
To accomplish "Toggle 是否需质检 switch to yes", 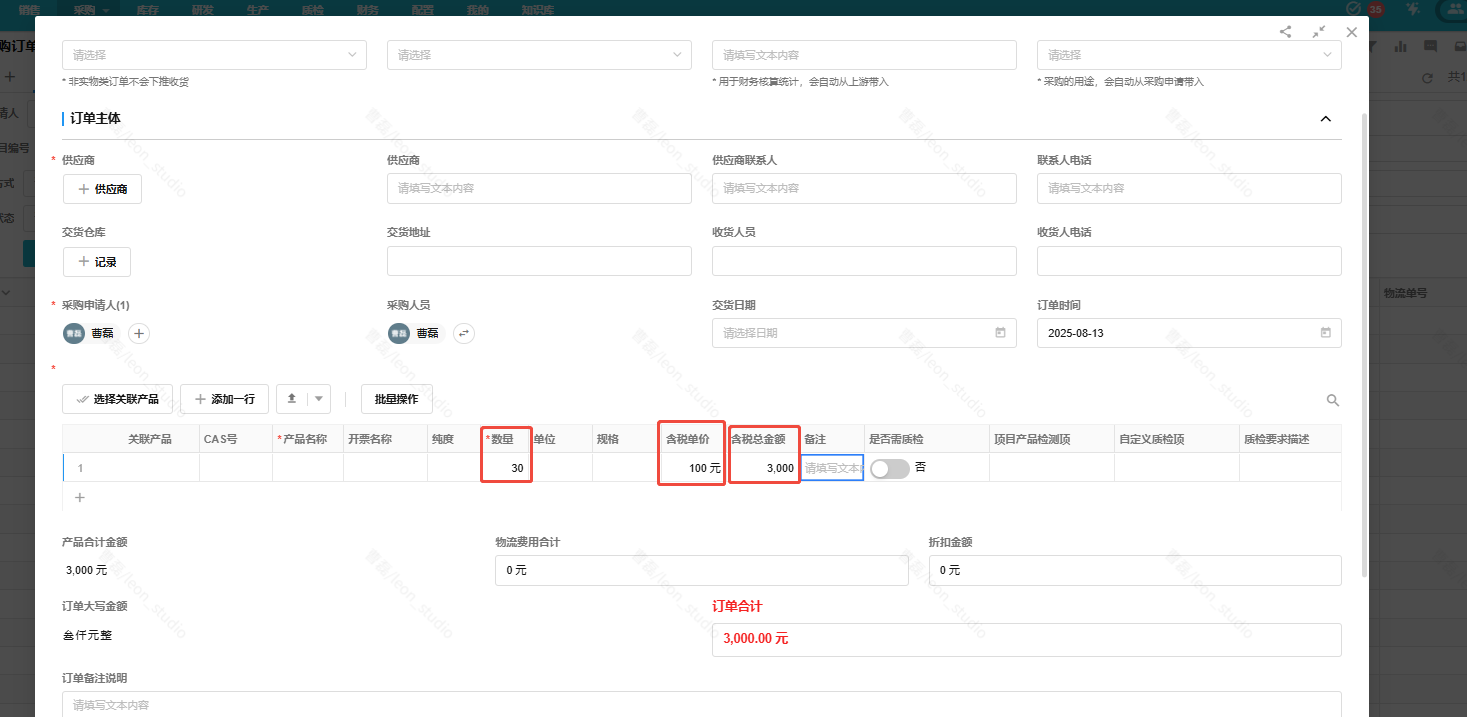I will pos(889,467).
